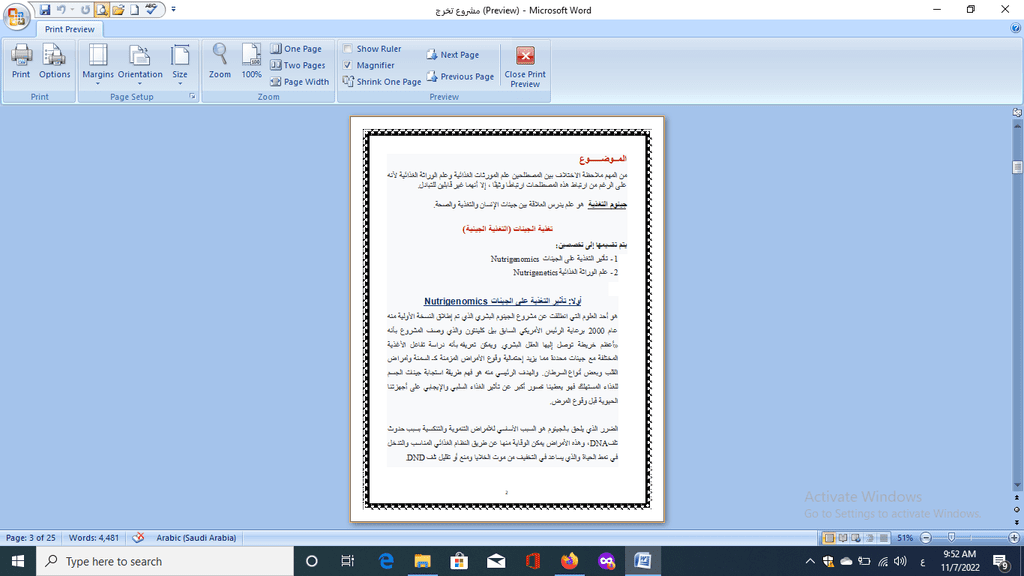
Task: Switch to Draft view
Action: (x=884, y=538)
